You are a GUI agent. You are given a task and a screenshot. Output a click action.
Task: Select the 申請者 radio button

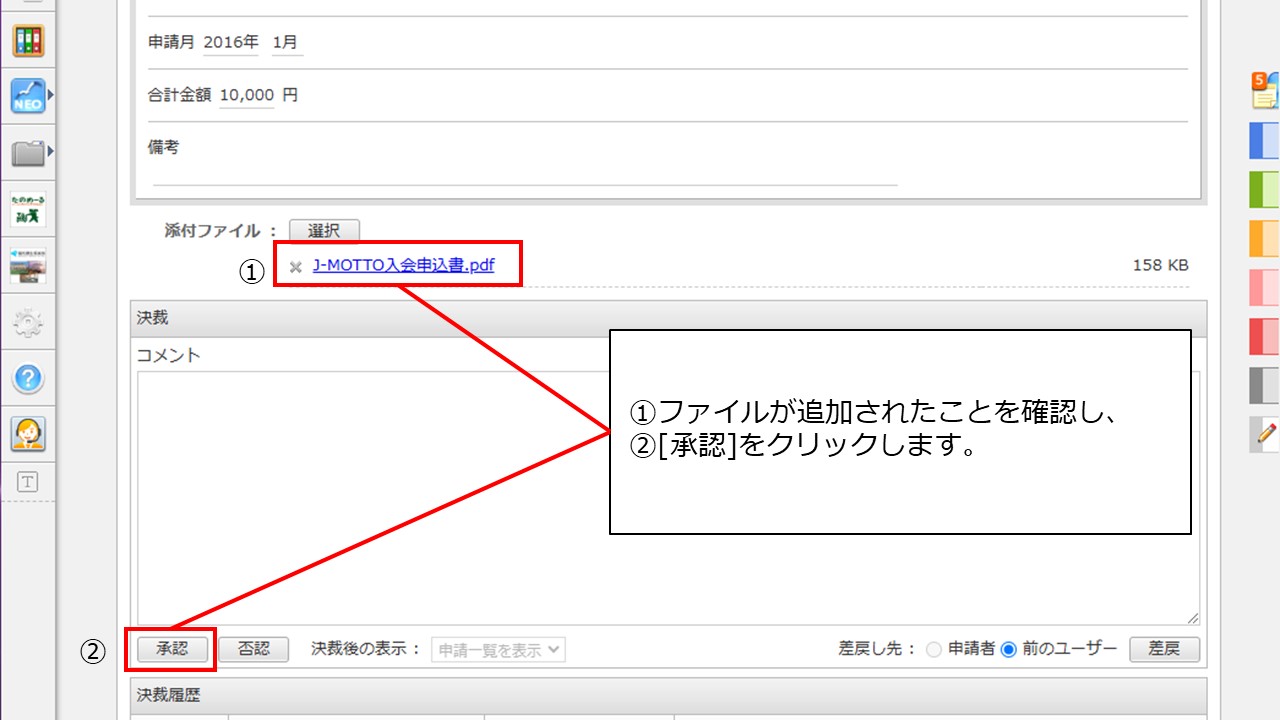934,650
